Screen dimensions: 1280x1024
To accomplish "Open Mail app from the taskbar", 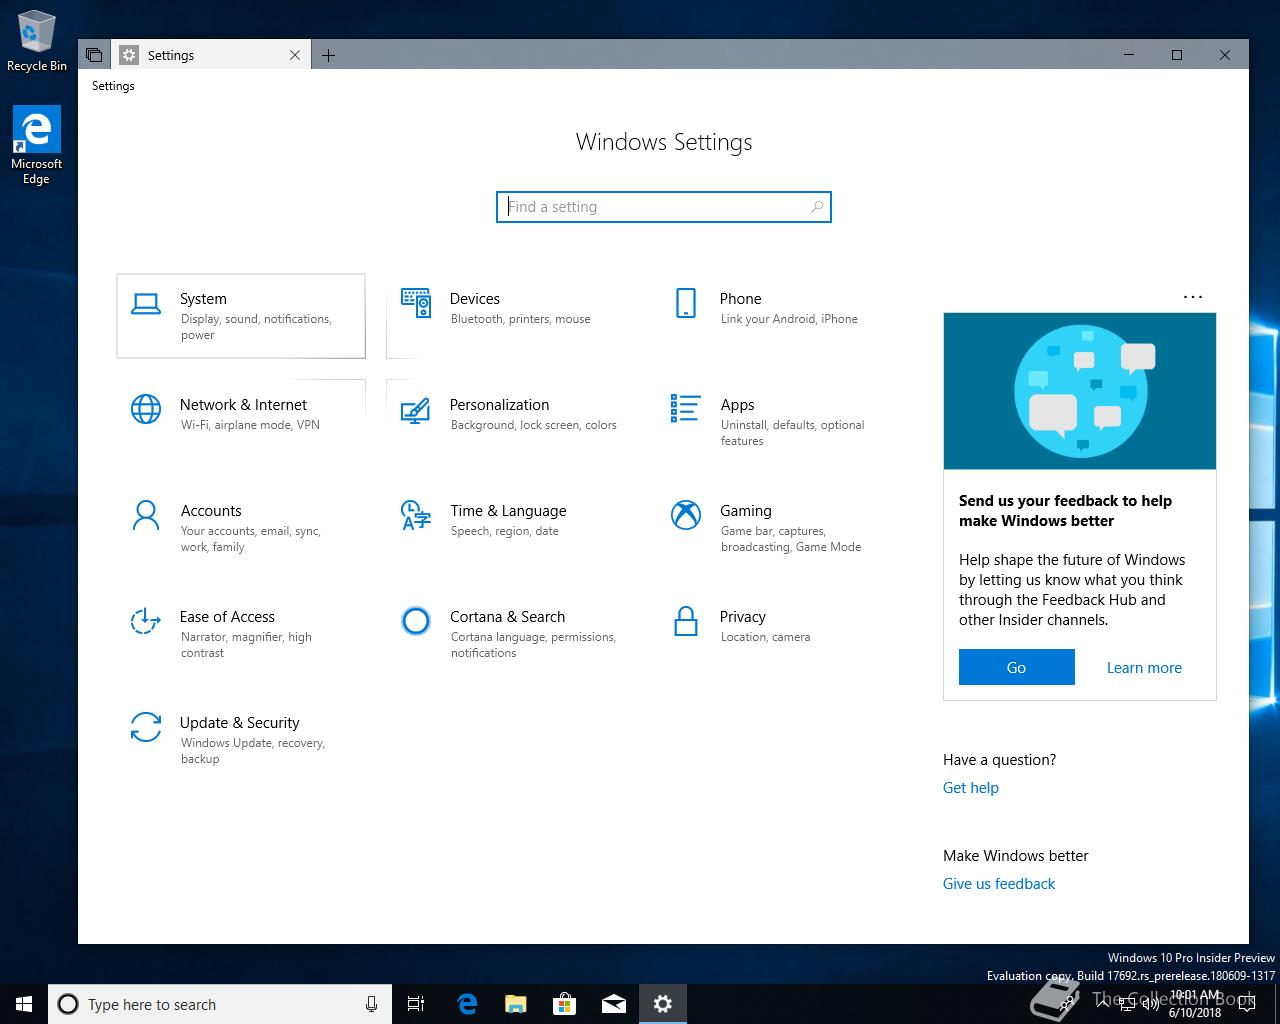I will click(x=614, y=1004).
